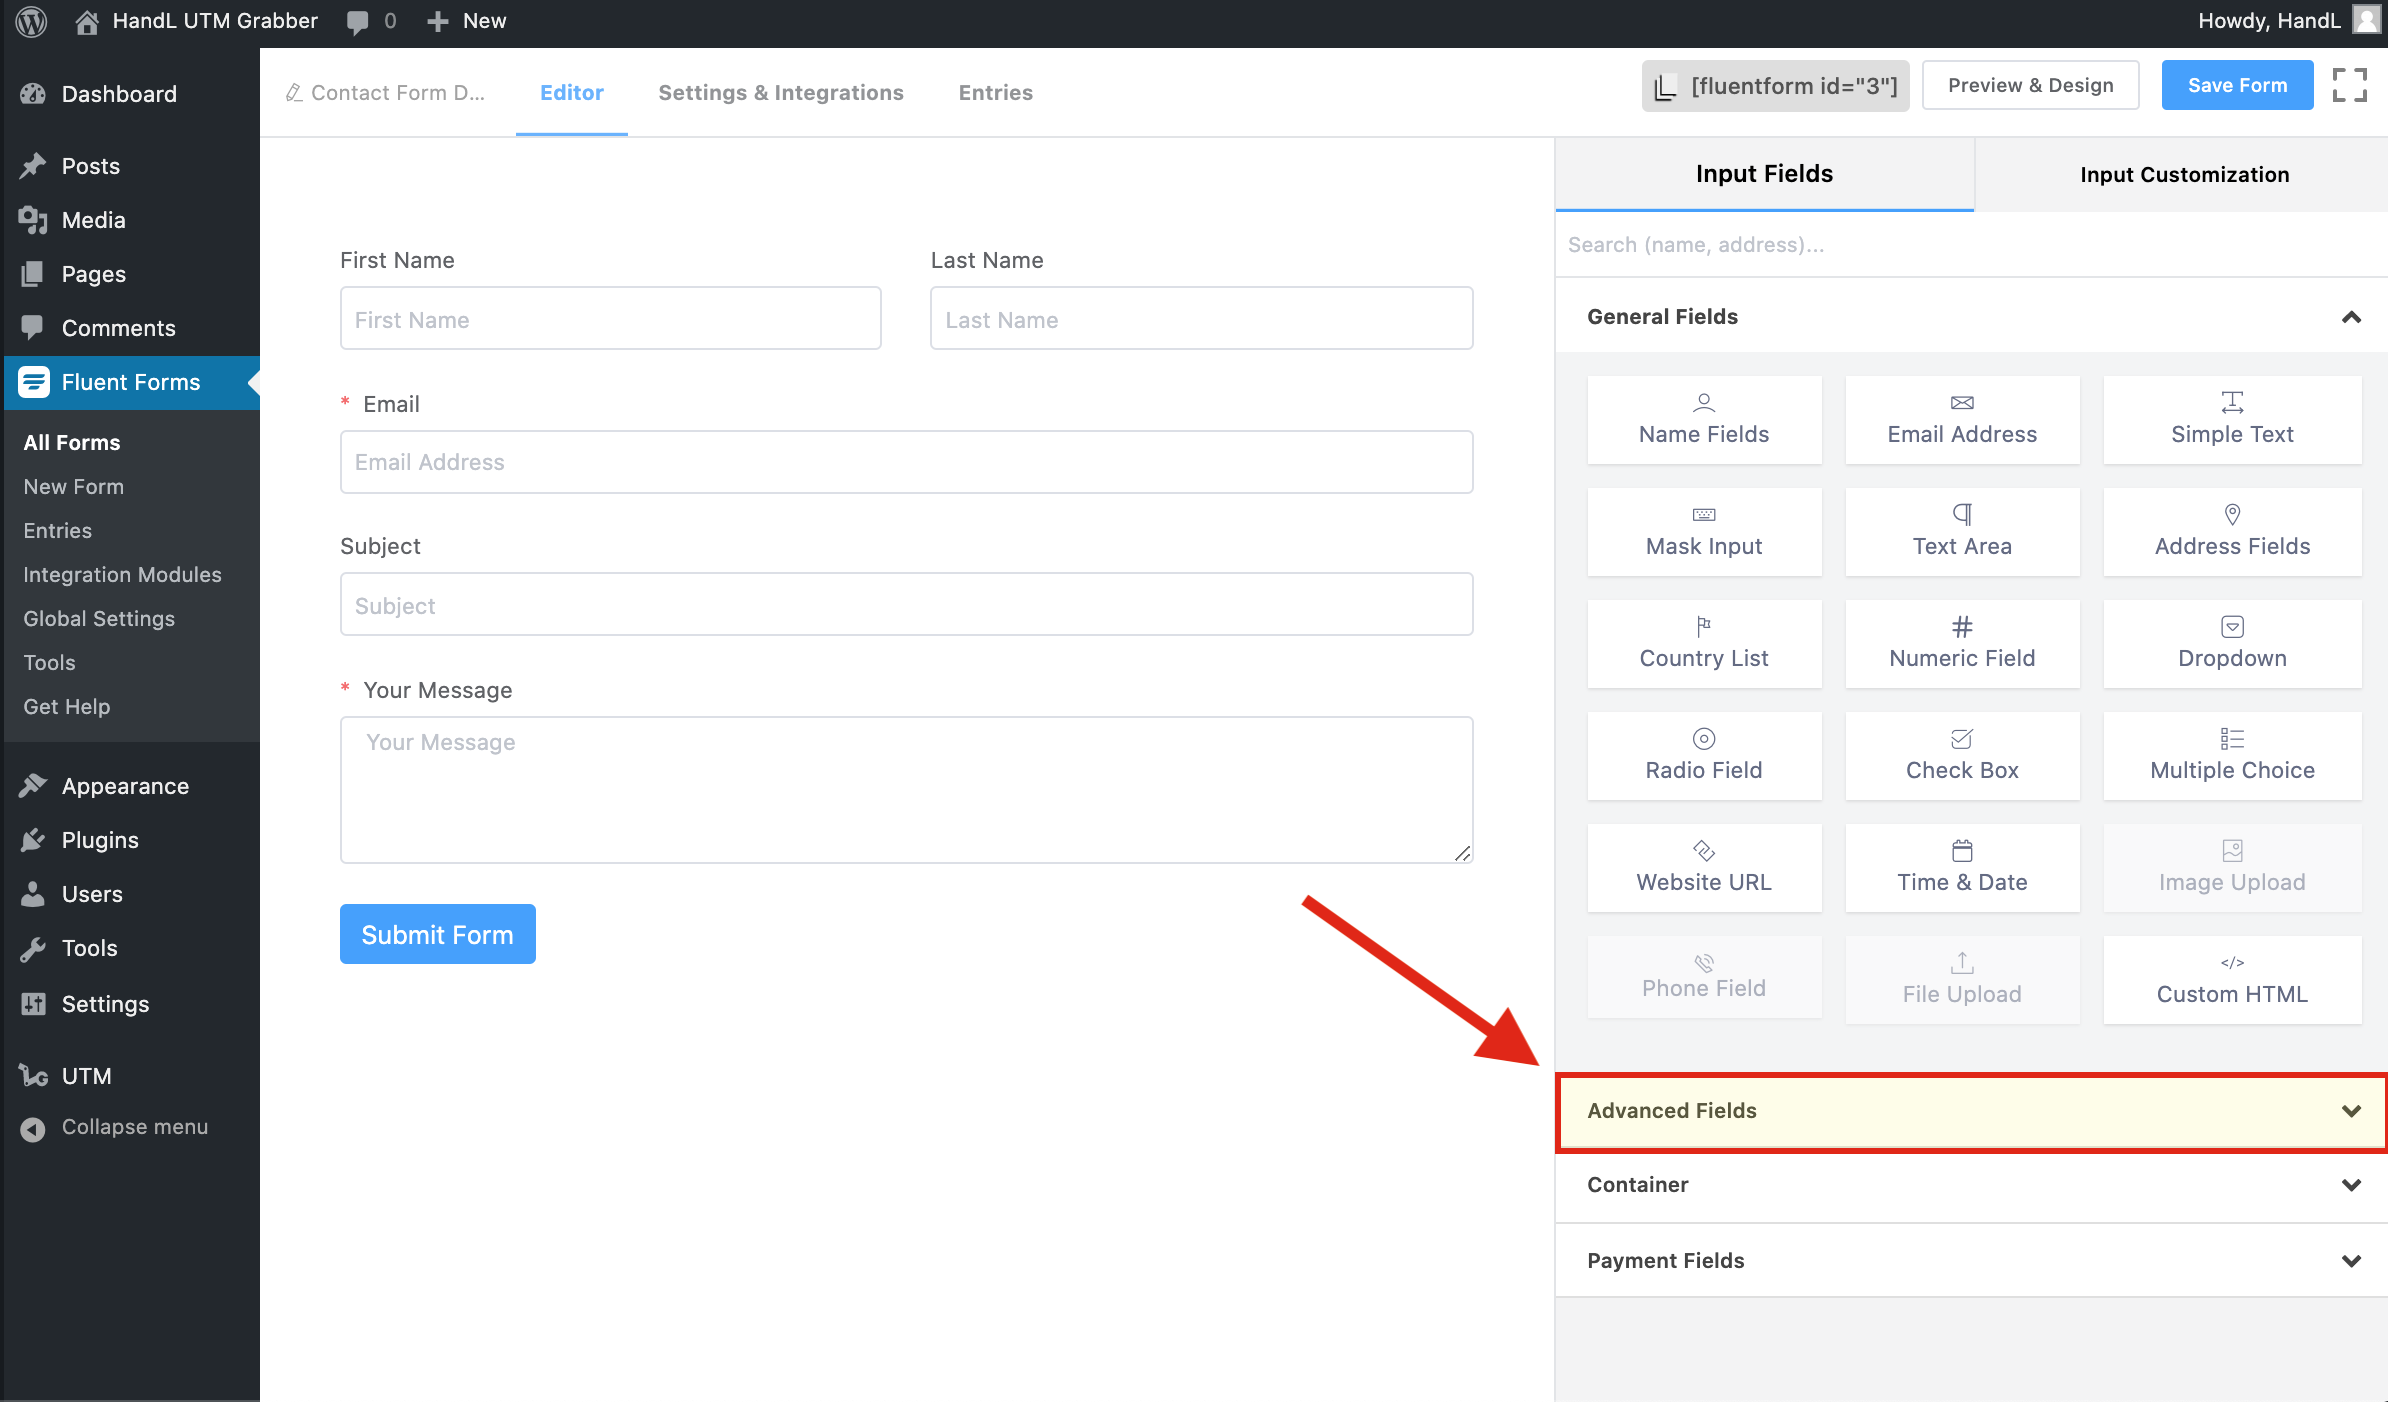The width and height of the screenshot is (2388, 1402).
Task: Open Preview & Design
Action: 2029,86
